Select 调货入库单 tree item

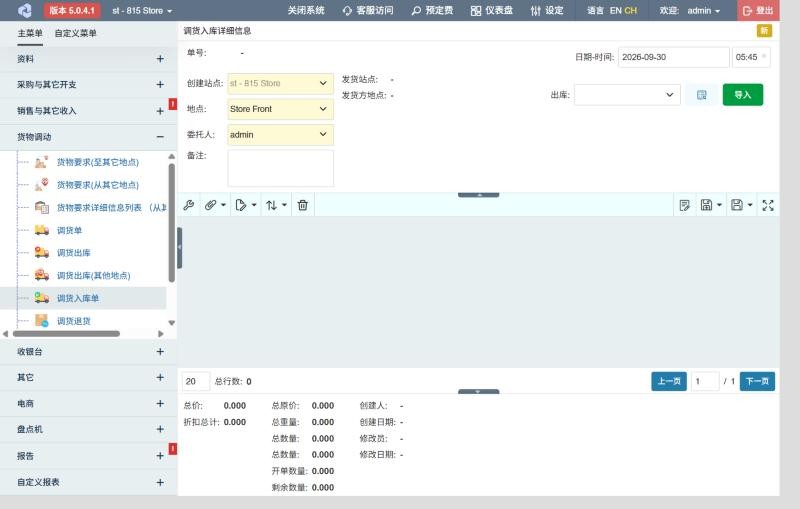[78, 298]
